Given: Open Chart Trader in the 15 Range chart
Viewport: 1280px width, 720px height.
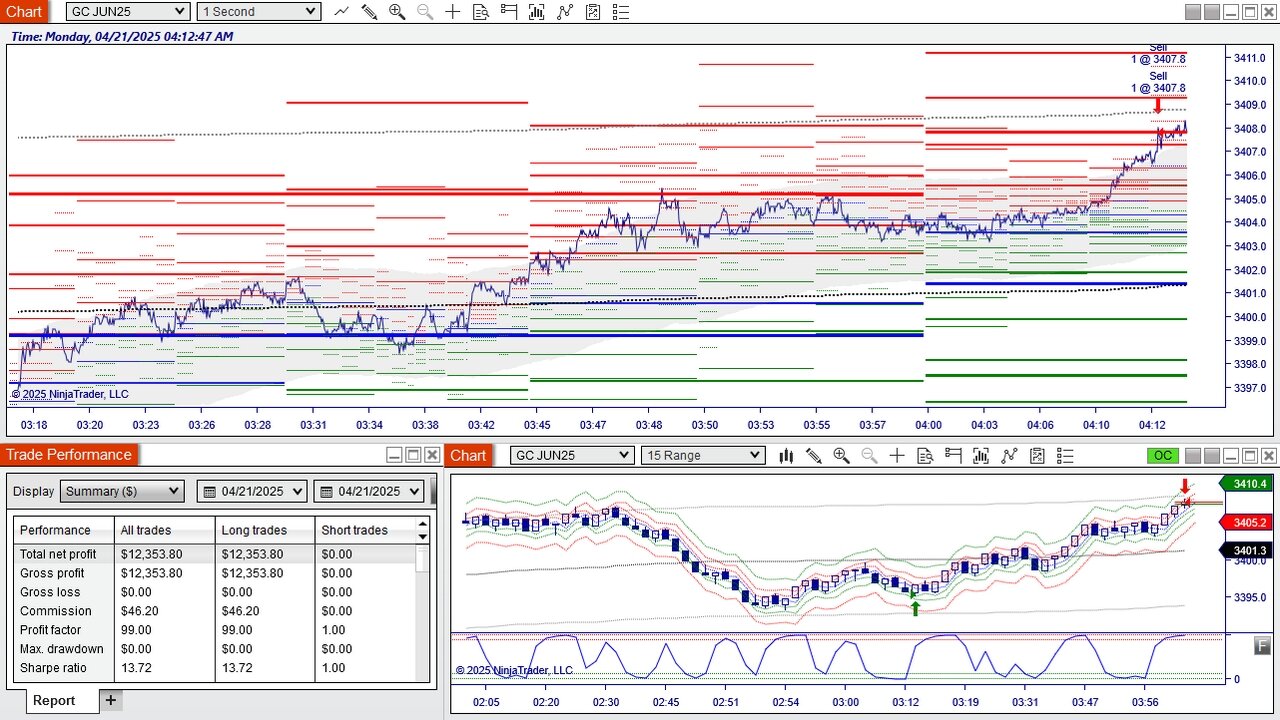Looking at the screenshot, I should [953, 456].
